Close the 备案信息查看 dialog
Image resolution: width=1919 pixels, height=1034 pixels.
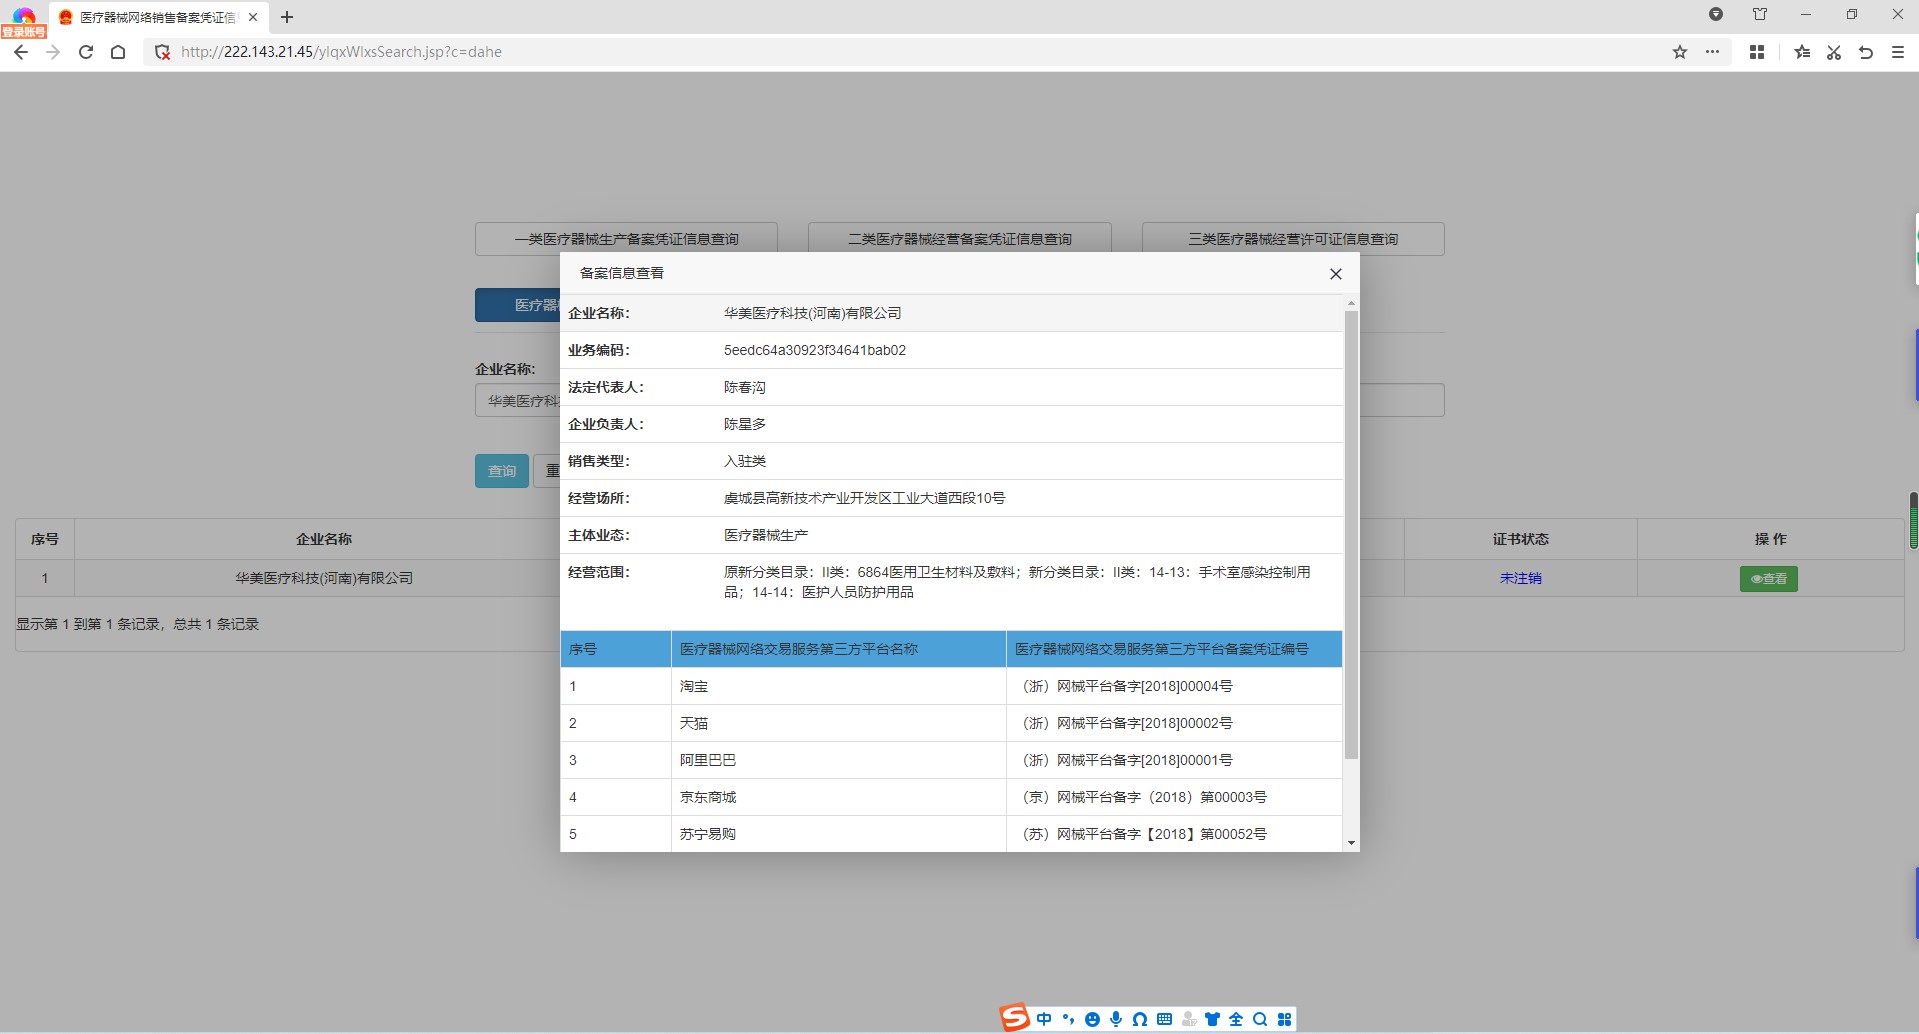click(1336, 274)
